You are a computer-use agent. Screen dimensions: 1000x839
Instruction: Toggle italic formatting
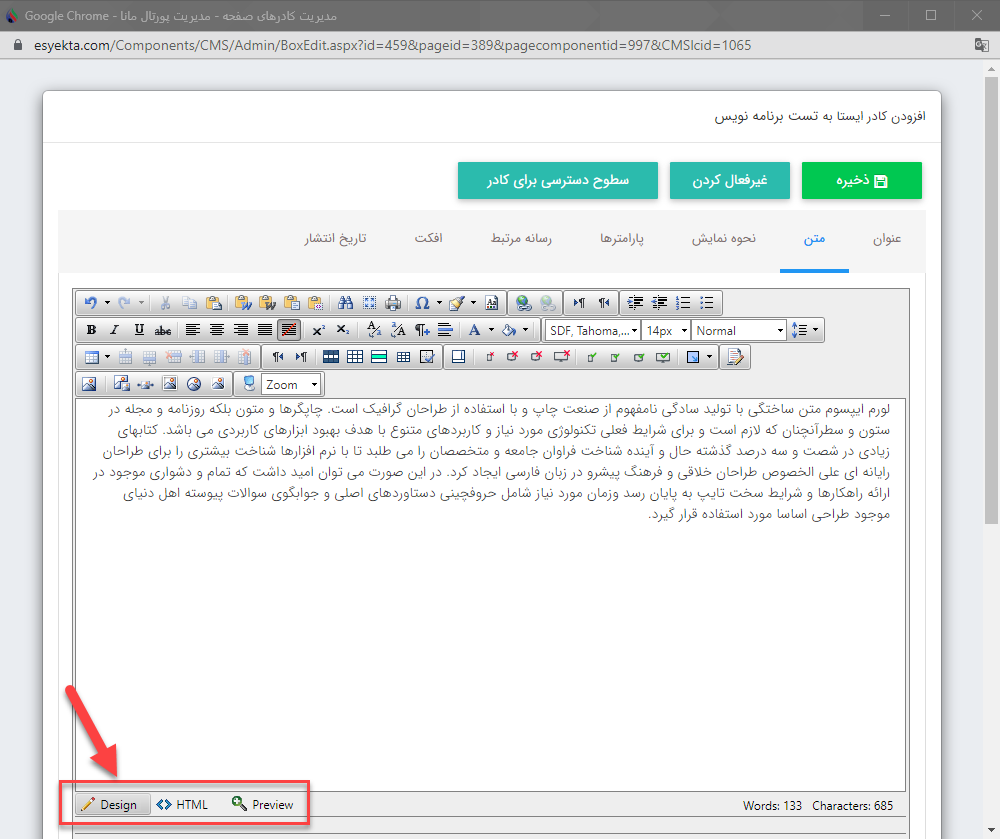115,330
